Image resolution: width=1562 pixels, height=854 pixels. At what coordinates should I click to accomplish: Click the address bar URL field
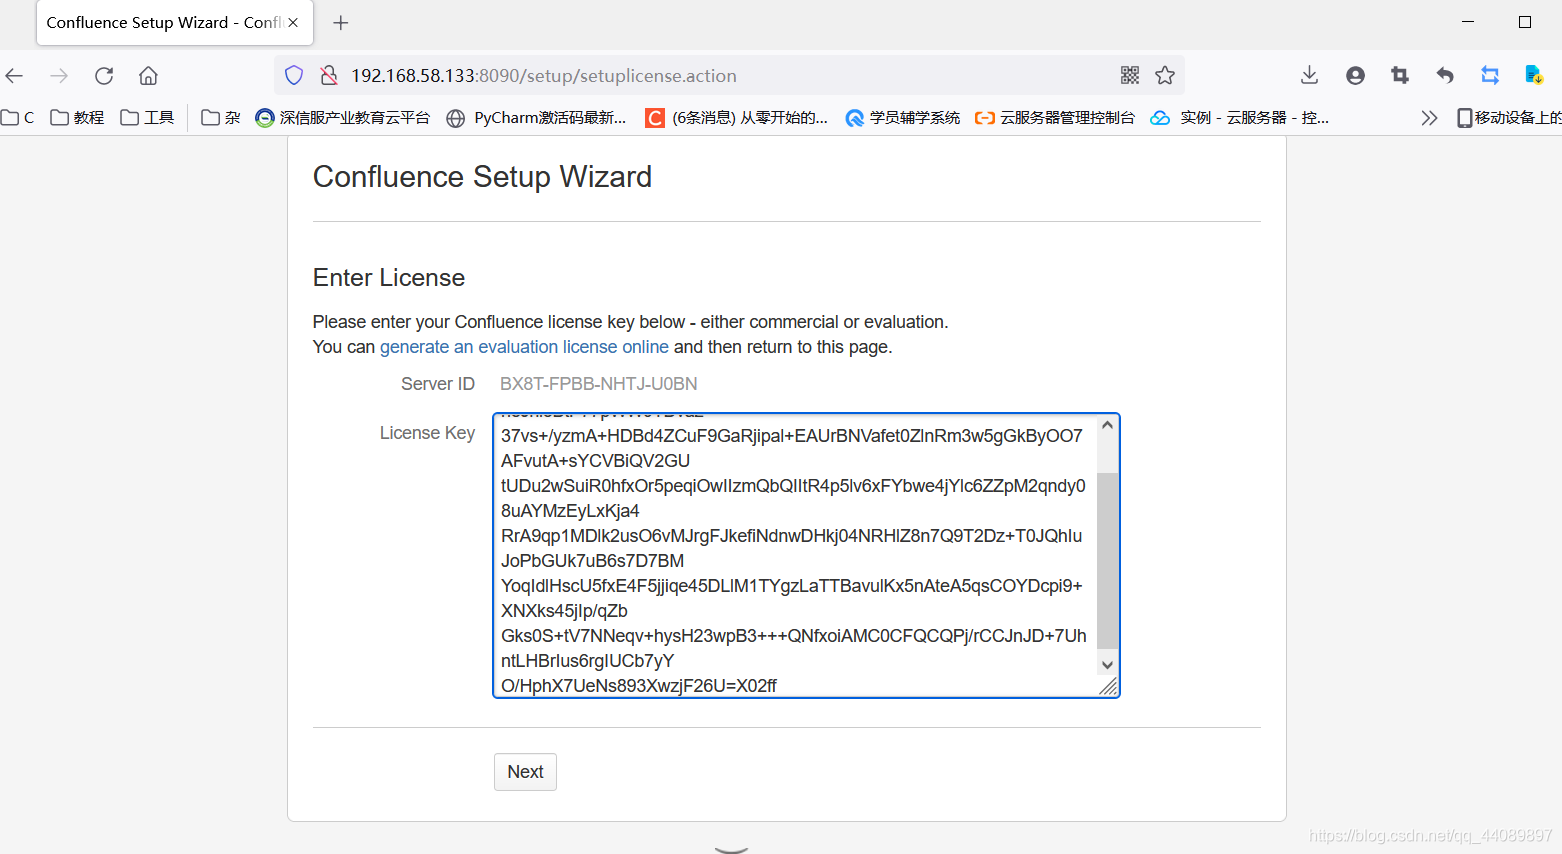730,76
